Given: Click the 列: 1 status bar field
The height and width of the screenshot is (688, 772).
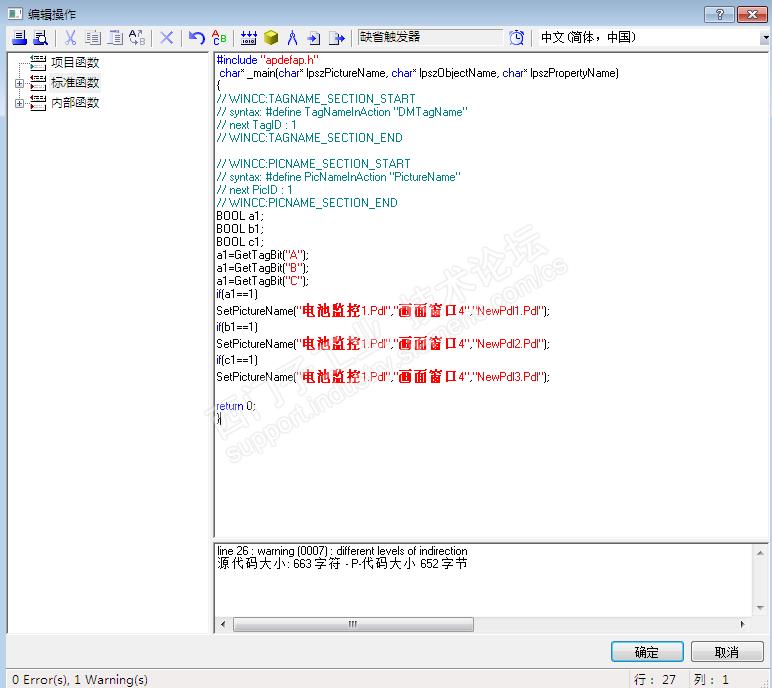Looking at the screenshot, I should [710, 680].
